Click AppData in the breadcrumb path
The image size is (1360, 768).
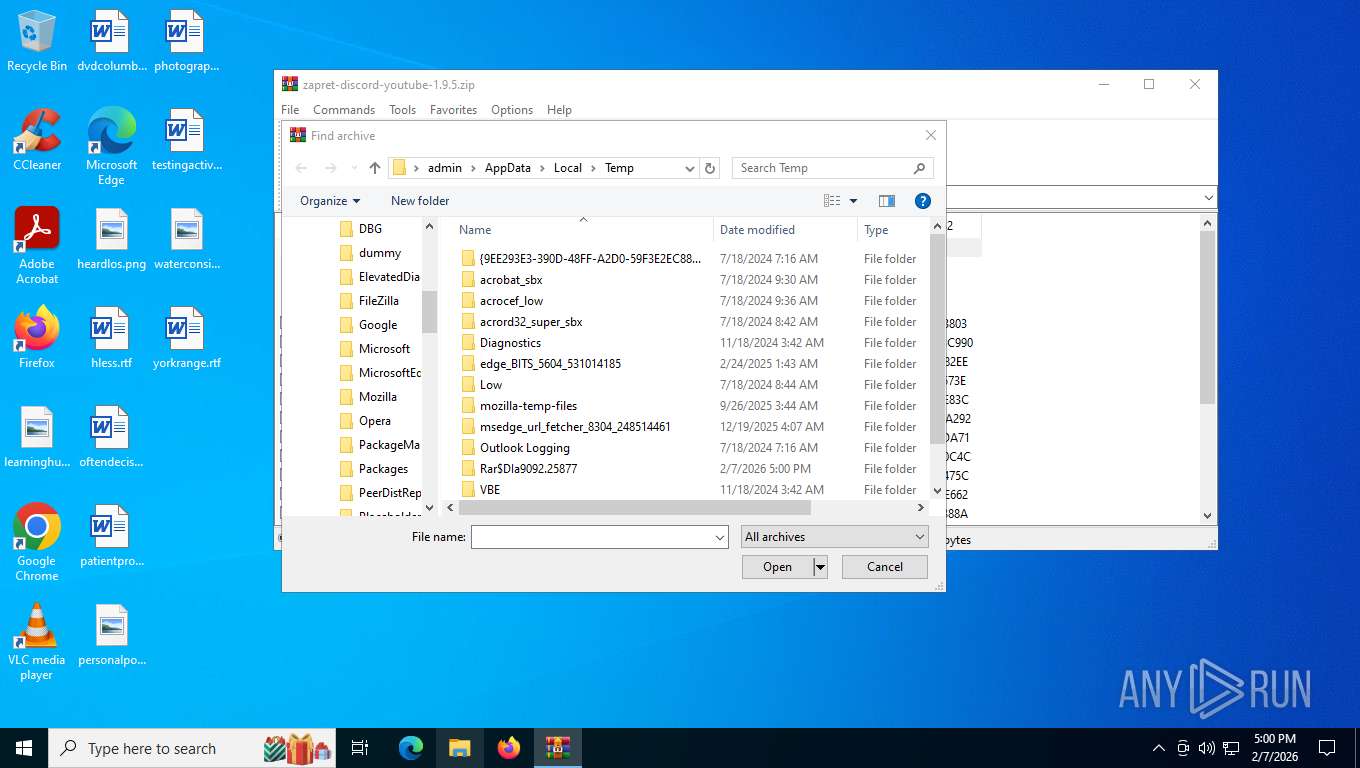[x=508, y=168]
